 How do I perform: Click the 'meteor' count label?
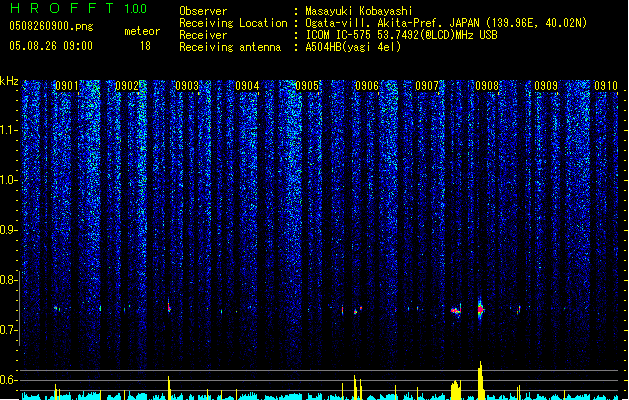pos(142,31)
